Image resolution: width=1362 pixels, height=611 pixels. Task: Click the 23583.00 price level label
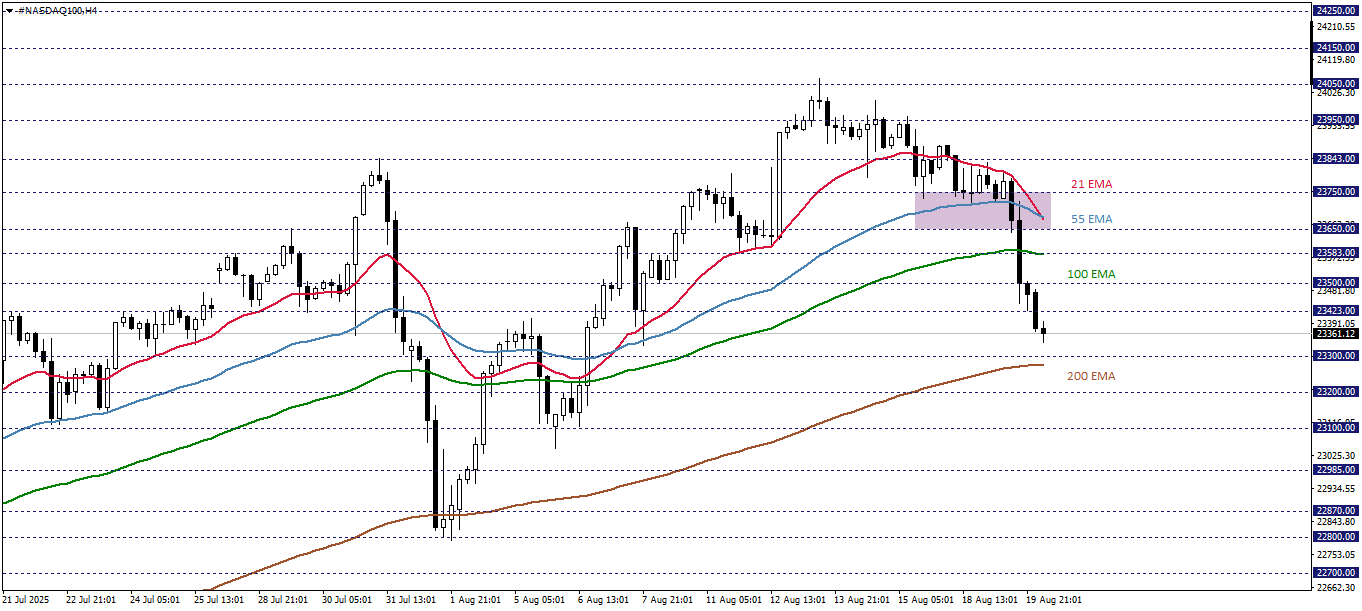(x=1336, y=253)
